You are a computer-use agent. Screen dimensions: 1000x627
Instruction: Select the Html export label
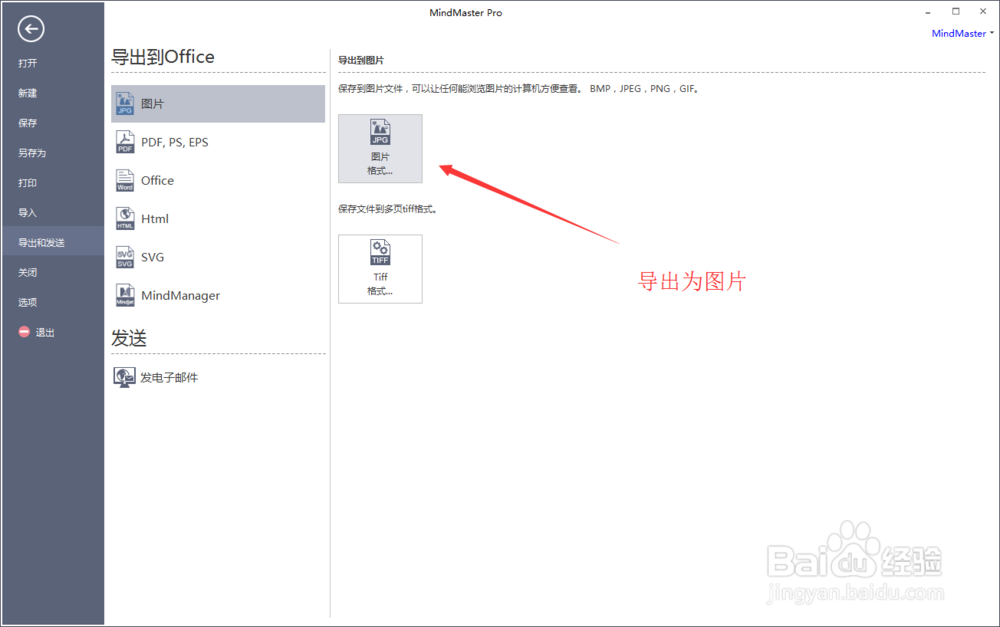click(155, 219)
